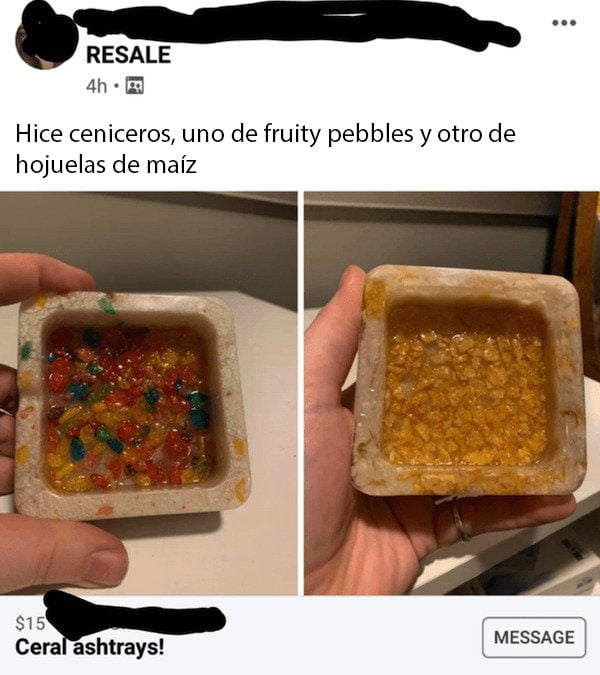Open the corn flakes ashtray photo
600x675 pixels.
(452, 393)
